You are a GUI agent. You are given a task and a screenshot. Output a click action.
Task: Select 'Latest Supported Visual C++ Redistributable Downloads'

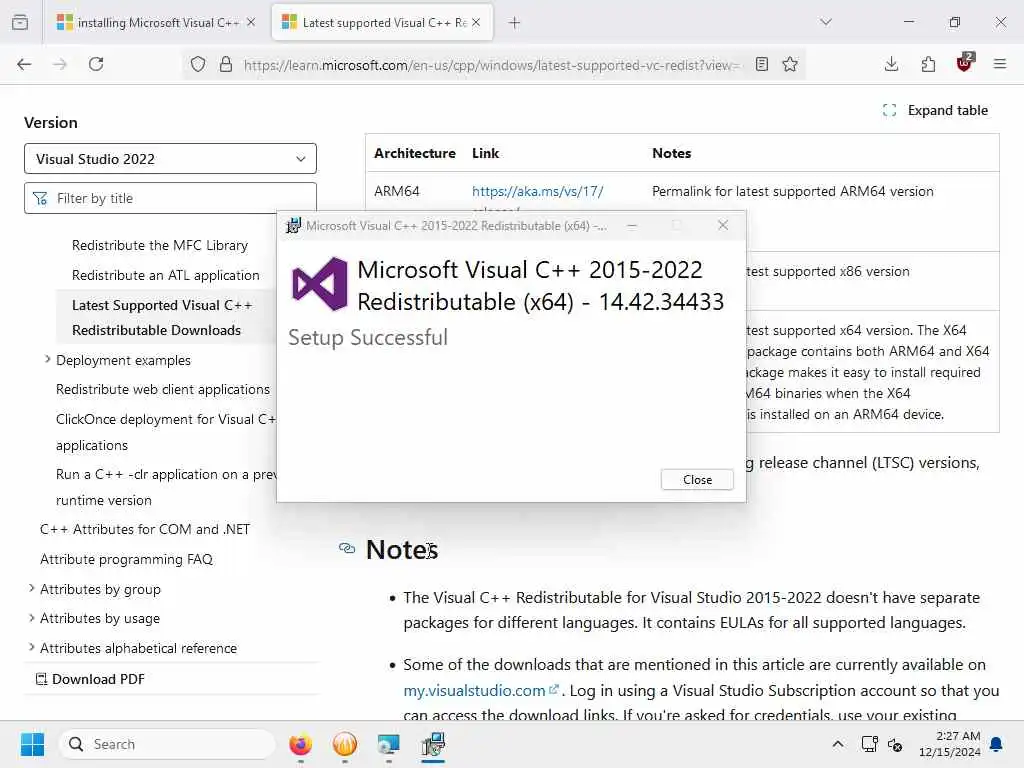coord(162,317)
